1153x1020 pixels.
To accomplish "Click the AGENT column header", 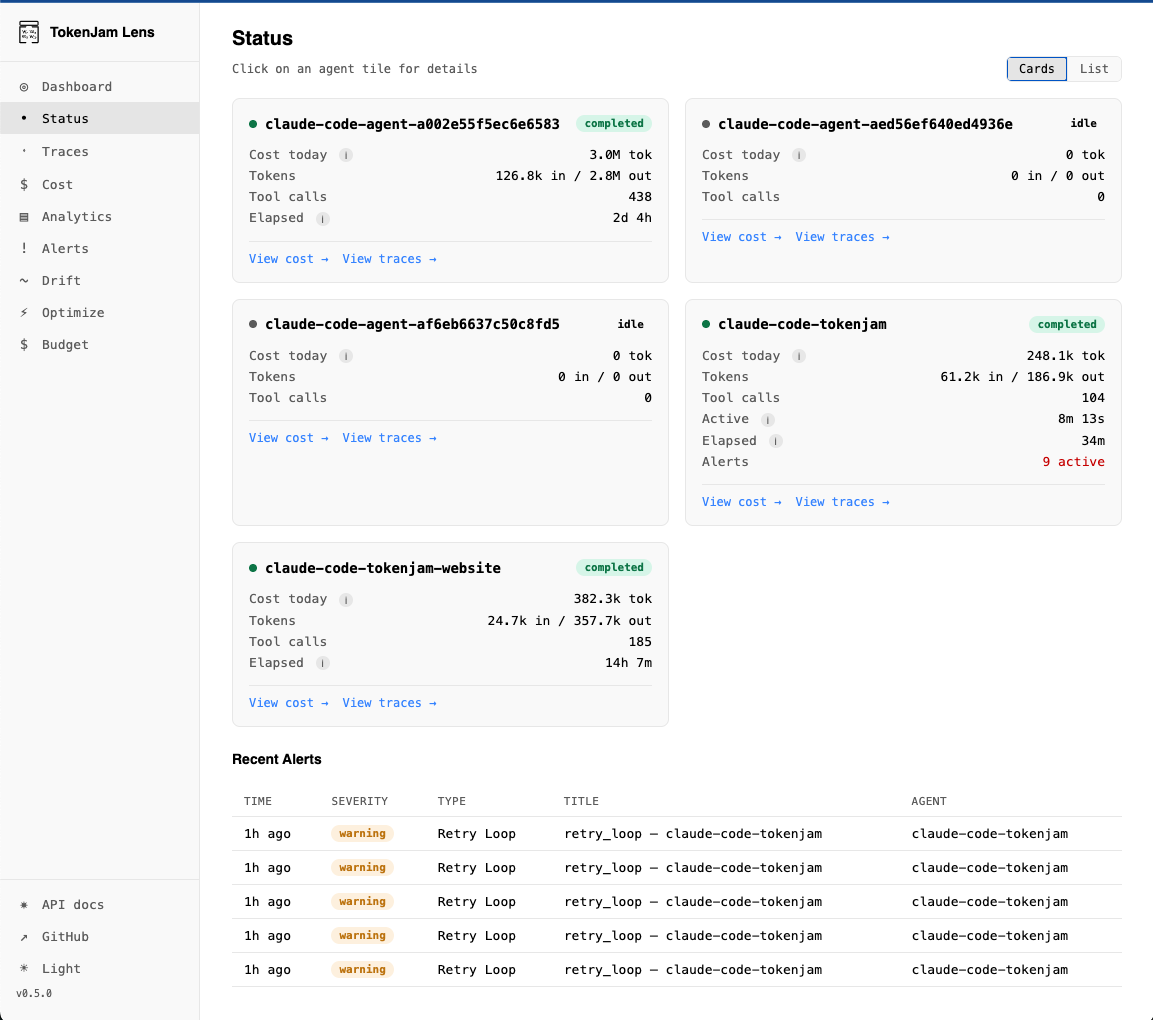I will click(929, 802).
